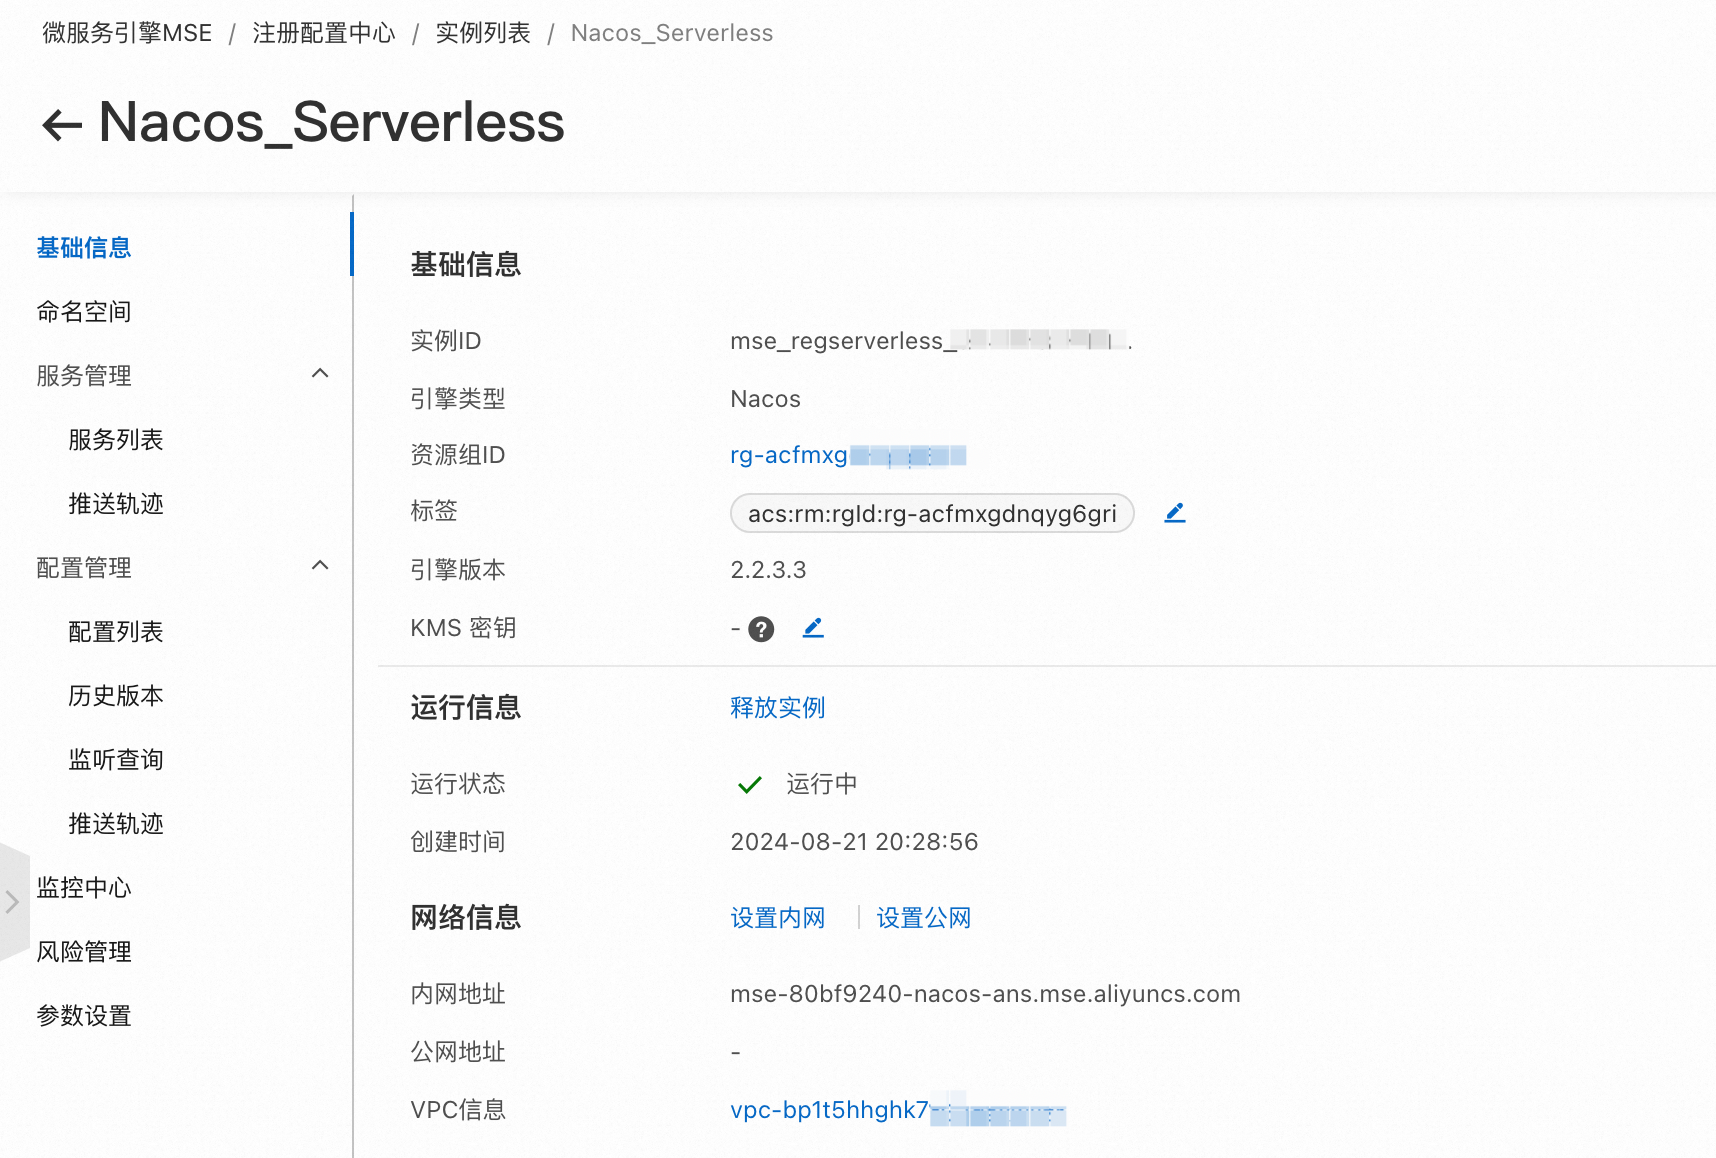Open 命名空间 in the sidebar
This screenshot has height=1158, width=1716.
[x=83, y=311]
